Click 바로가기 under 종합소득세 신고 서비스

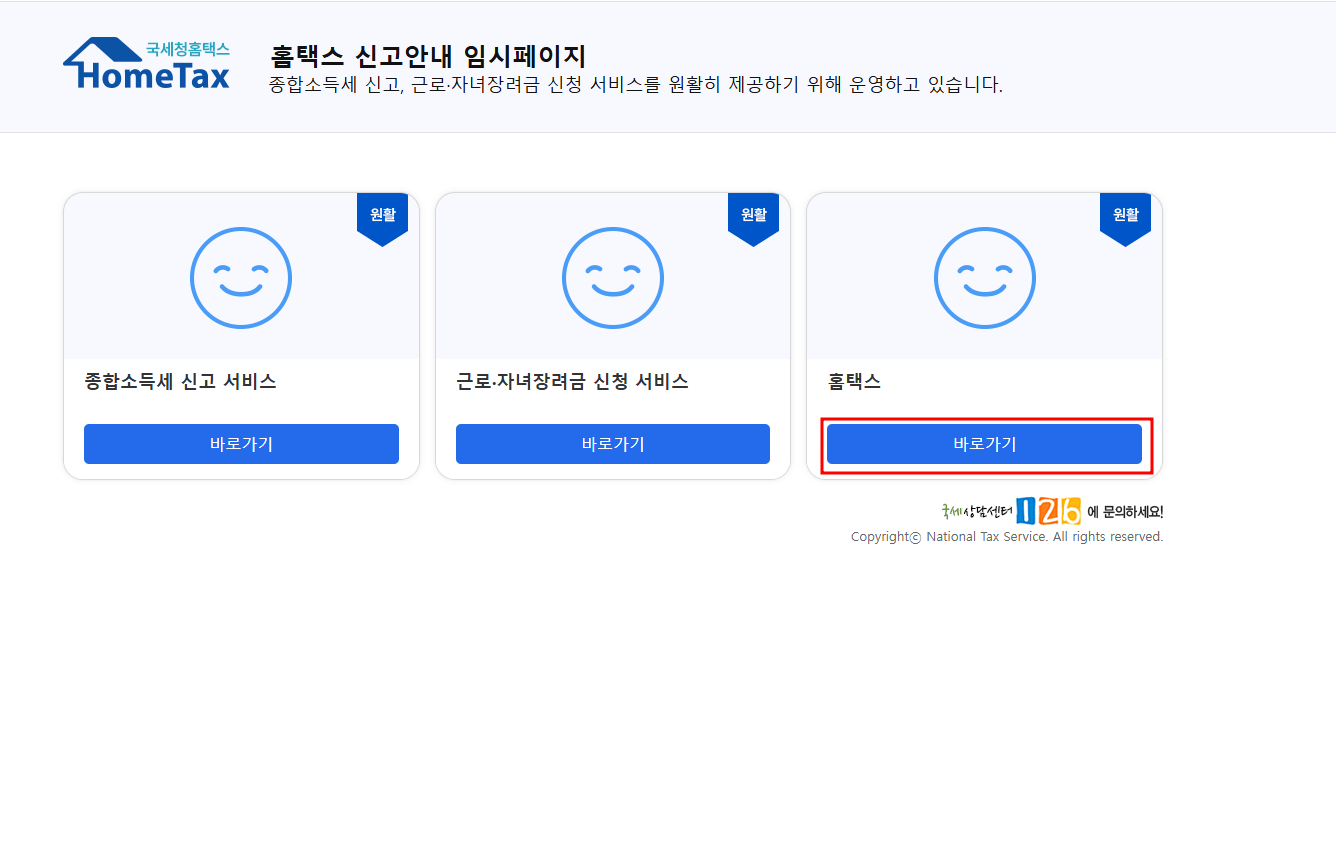(240, 443)
